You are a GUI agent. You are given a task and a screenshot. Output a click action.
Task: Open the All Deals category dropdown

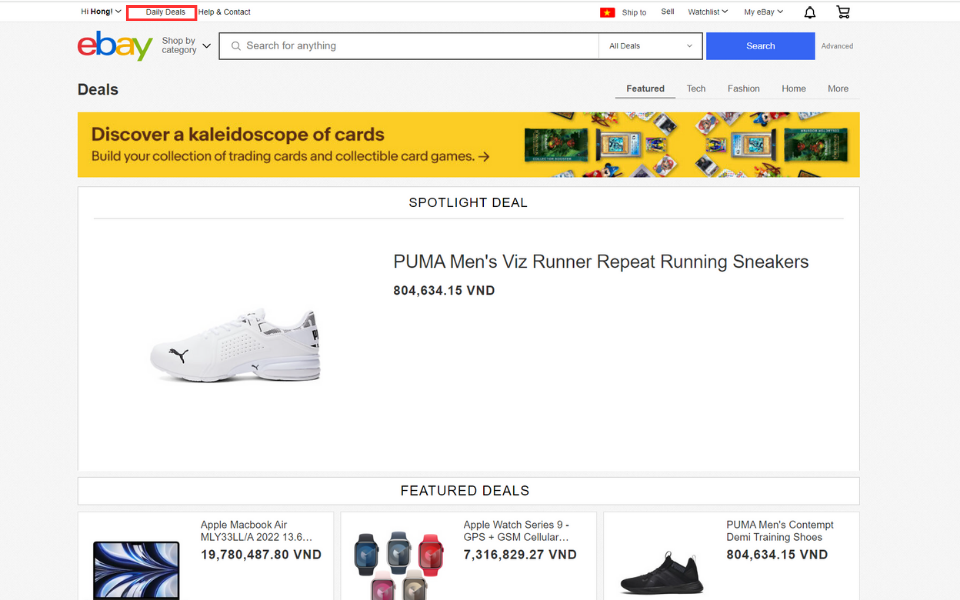pyautogui.click(x=650, y=46)
